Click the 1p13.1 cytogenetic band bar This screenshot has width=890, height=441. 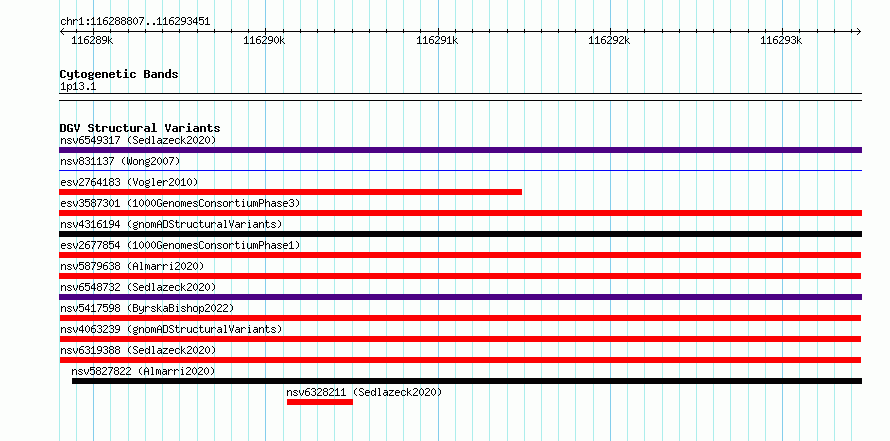(x=460, y=97)
